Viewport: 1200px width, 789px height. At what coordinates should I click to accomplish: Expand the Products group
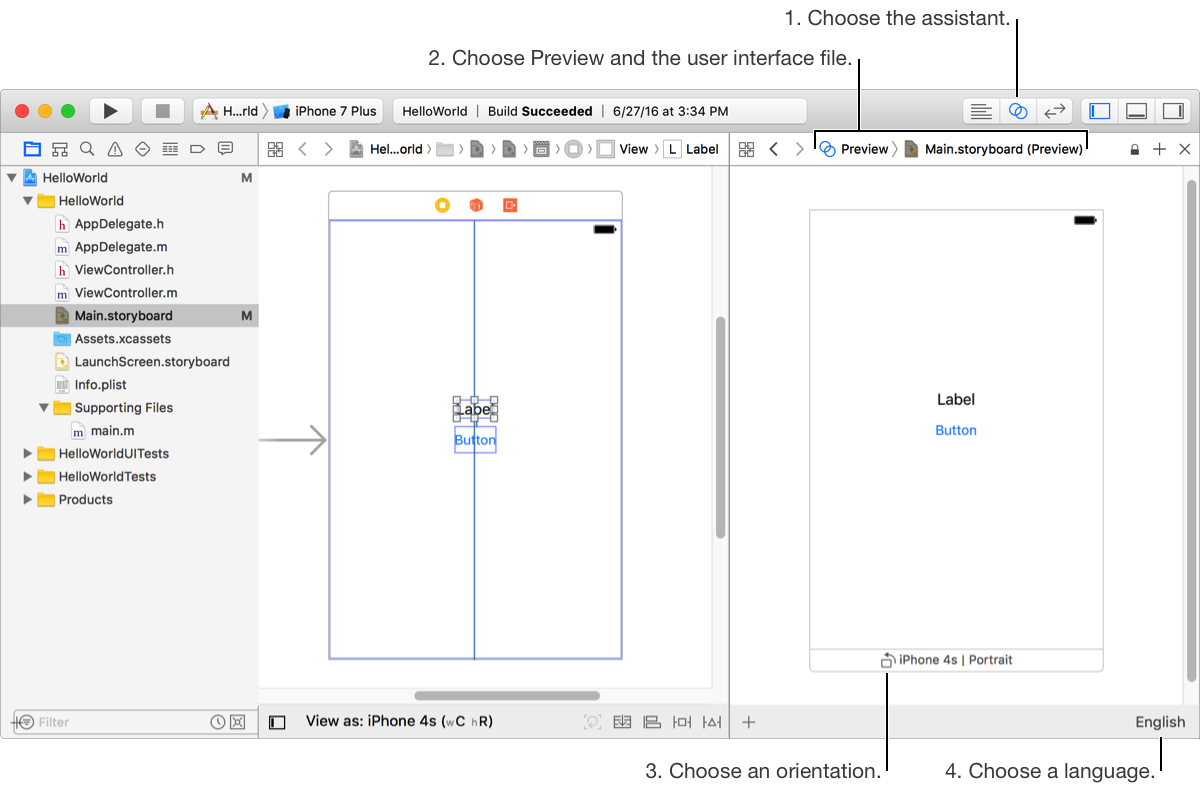click(28, 500)
